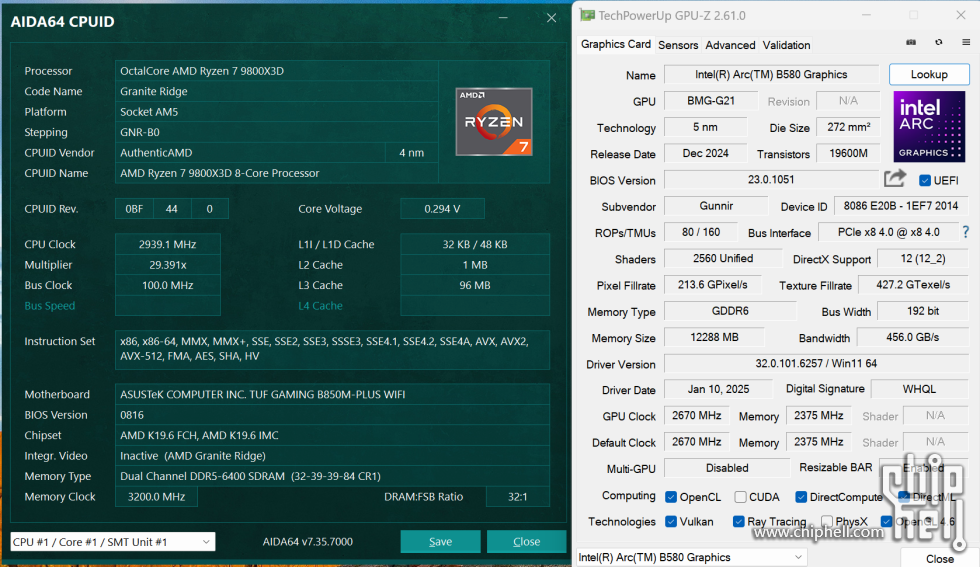
Task: Click the Multi-GPU value Disabled
Action: (x=727, y=468)
